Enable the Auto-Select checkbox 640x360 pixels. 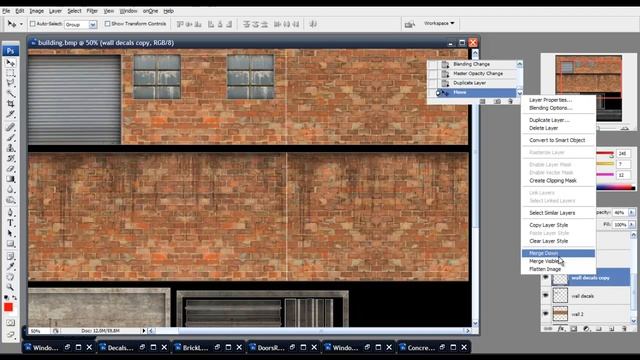[33, 24]
